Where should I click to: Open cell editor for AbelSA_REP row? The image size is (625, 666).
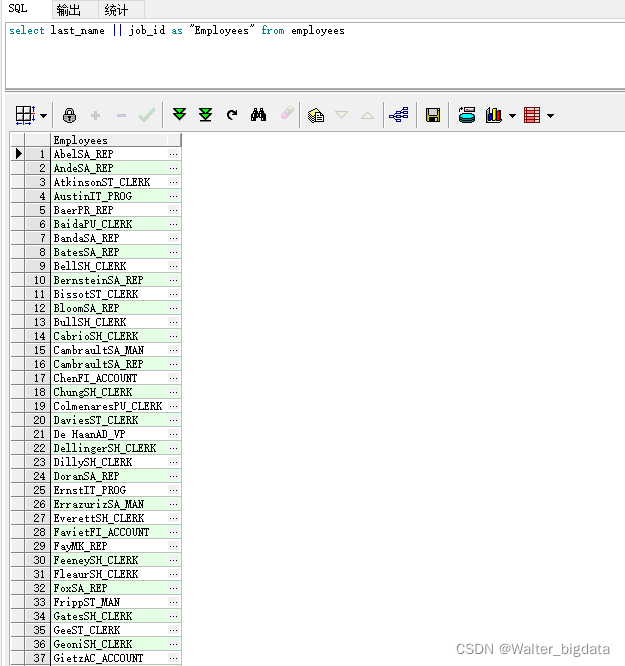[173, 154]
